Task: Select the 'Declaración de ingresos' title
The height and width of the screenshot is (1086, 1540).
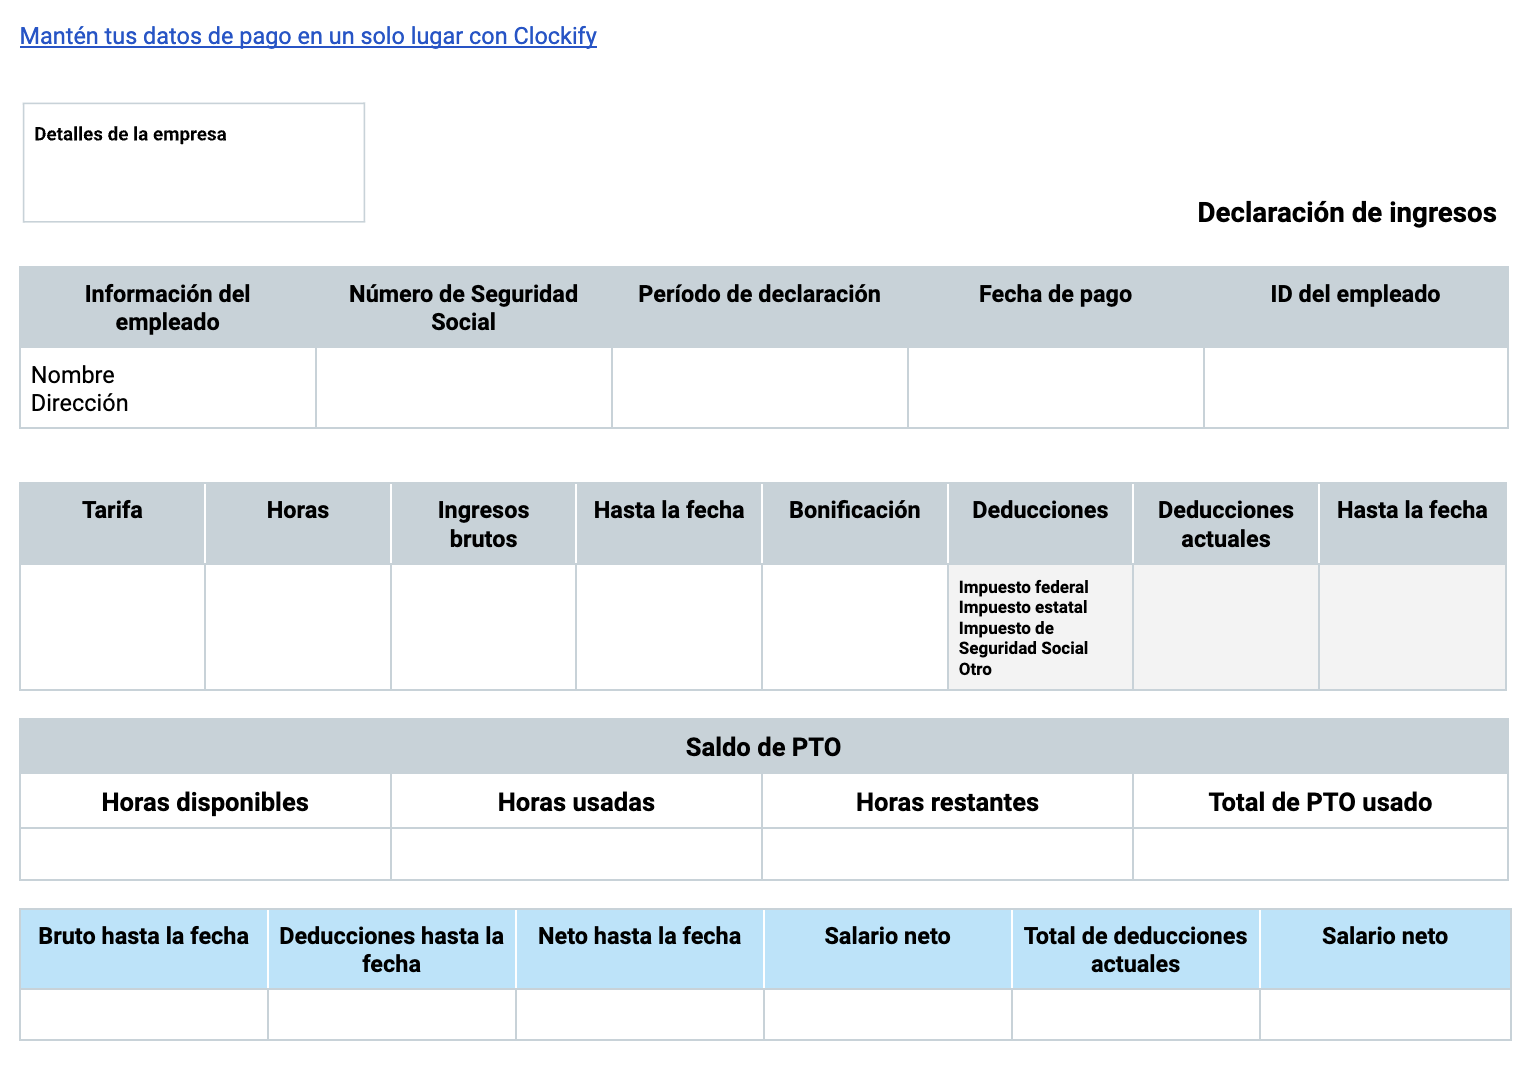Action: (x=1346, y=212)
